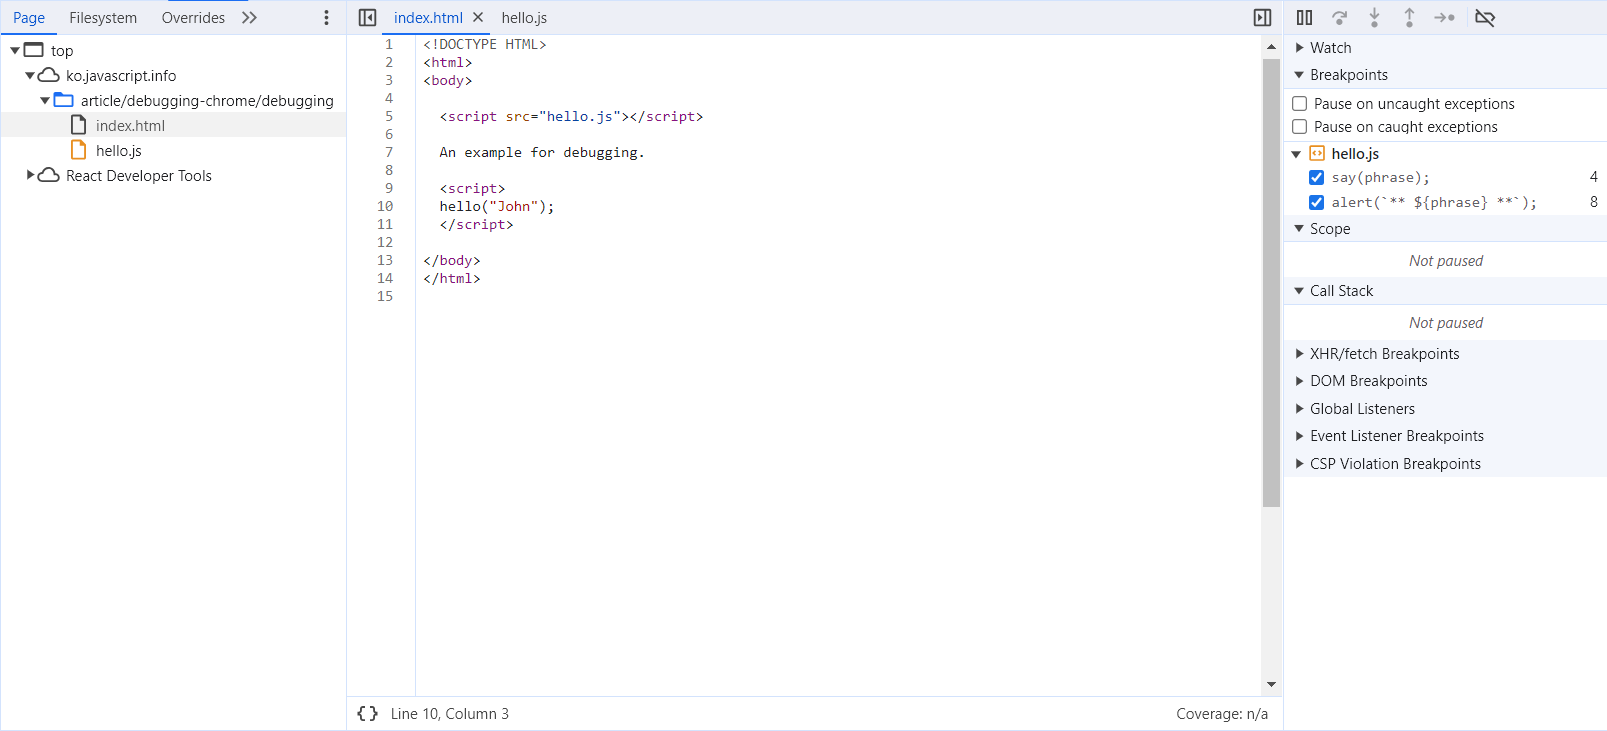This screenshot has height=731, width=1607.
Task: Step over next function call icon
Action: (x=1340, y=18)
